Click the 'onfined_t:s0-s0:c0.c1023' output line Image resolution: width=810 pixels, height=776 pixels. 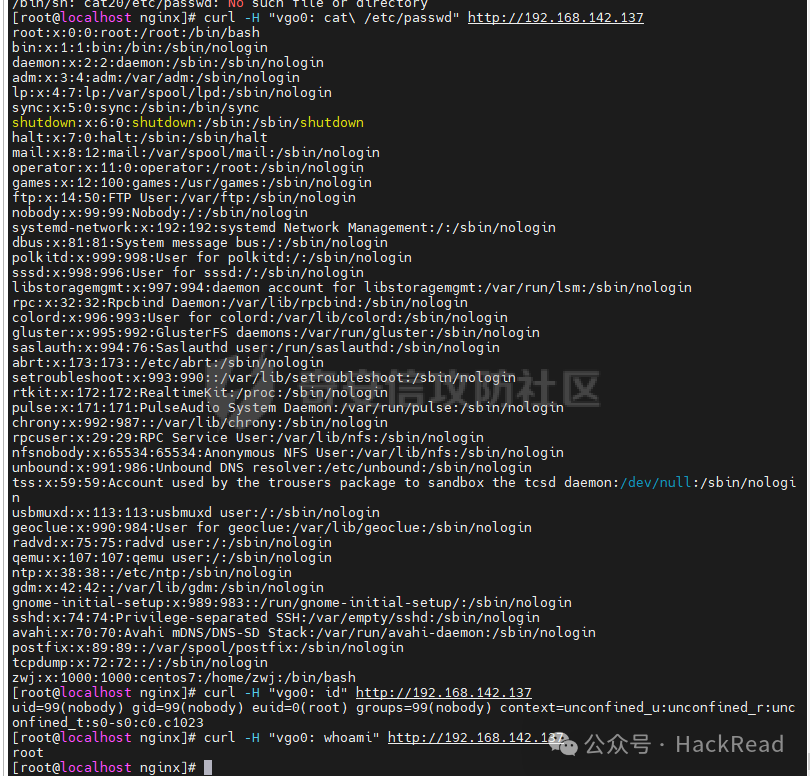108,722
